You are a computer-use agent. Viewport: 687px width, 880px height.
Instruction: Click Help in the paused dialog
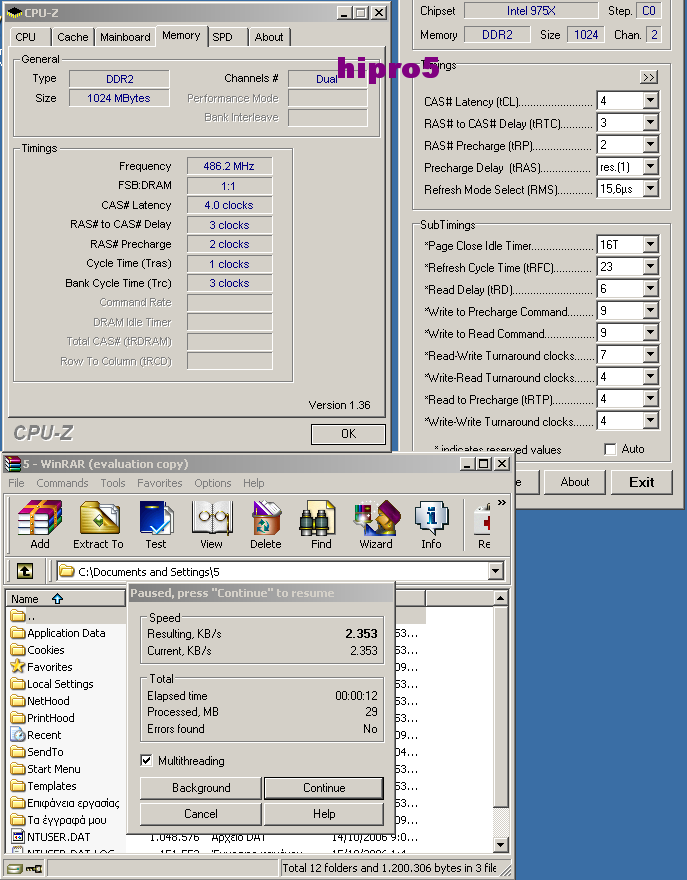coord(324,814)
